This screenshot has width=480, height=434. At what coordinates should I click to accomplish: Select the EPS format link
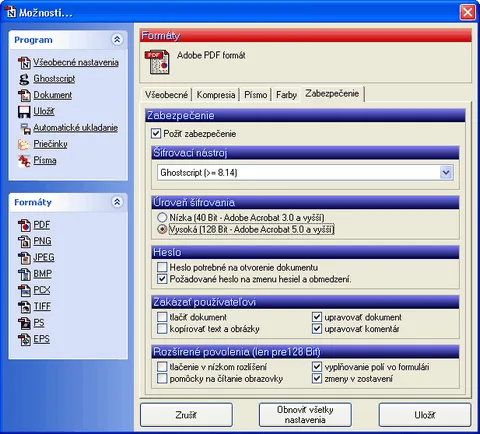click(x=41, y=339)
